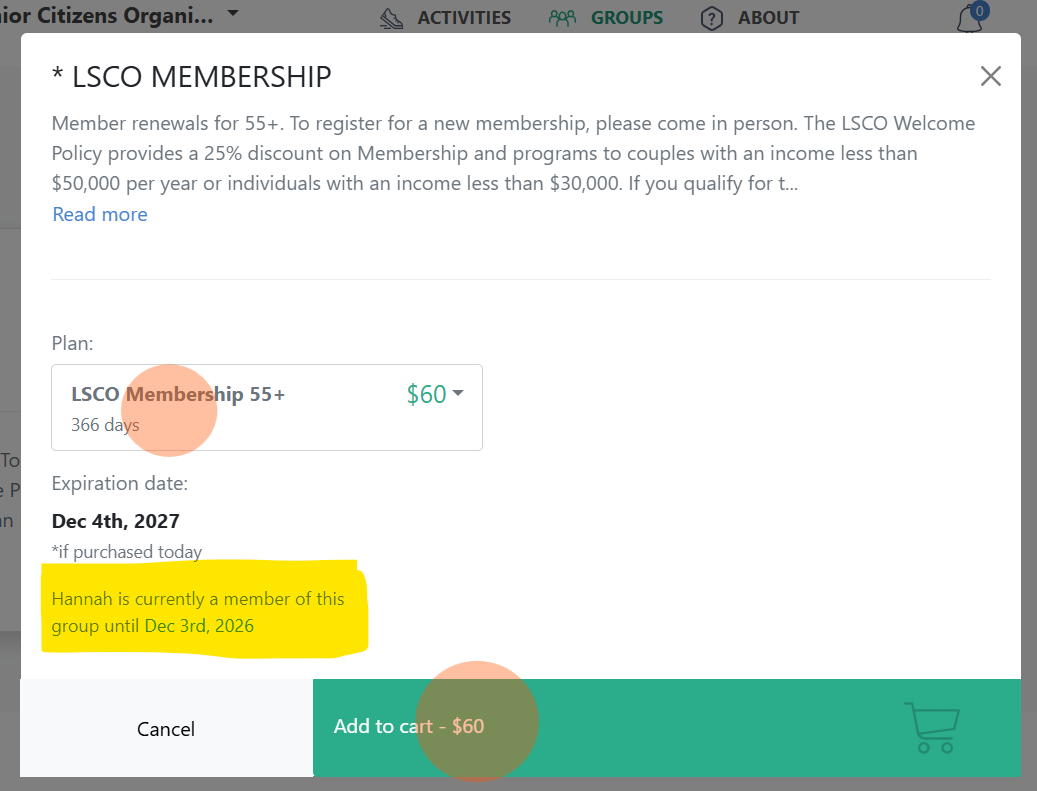Click the * LSCO MEMBERSHIP heading
This screenshot has width=1037, height=791.
pyautogui.click(x=191, y=76)
